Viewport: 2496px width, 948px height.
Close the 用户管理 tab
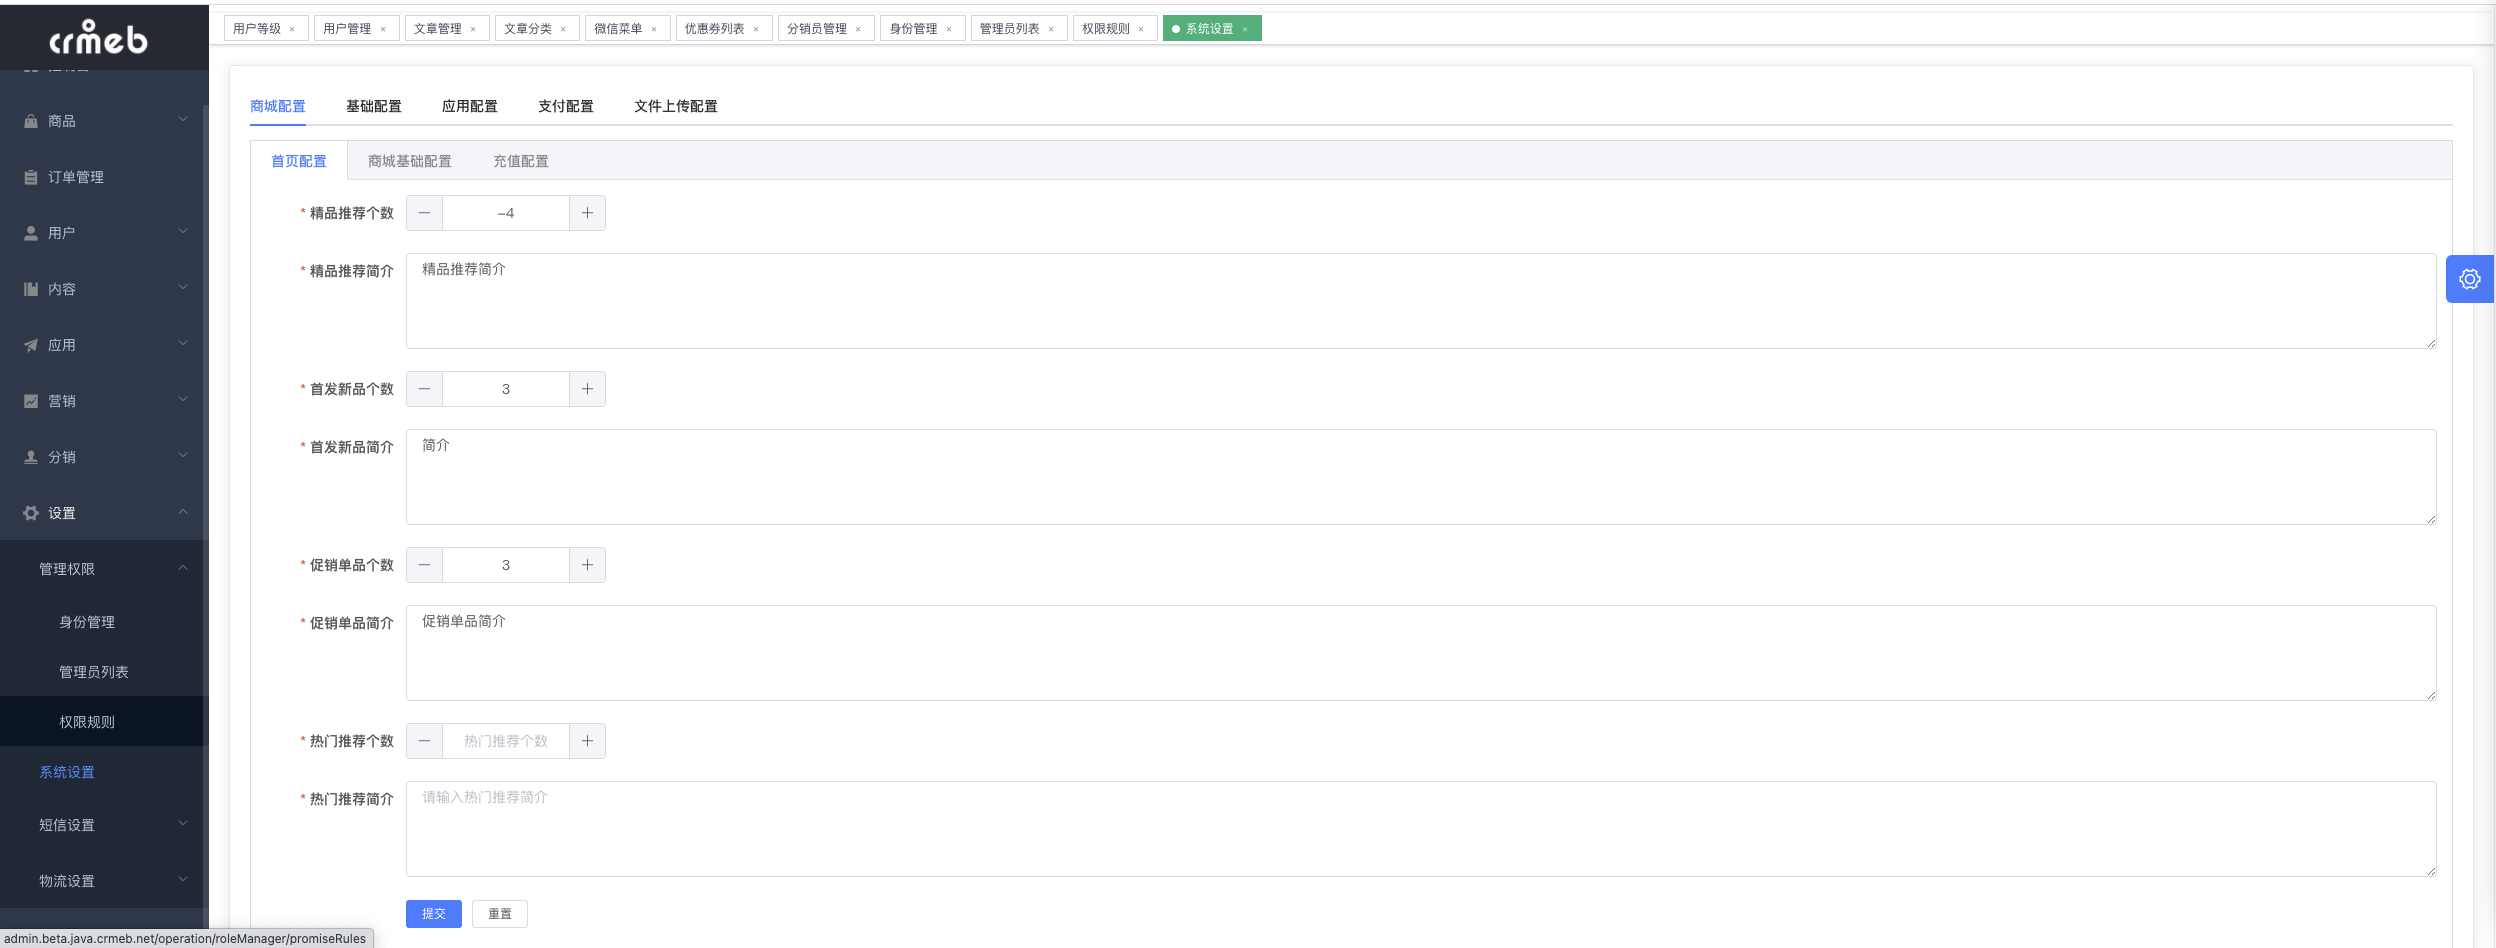coord(383,29)
